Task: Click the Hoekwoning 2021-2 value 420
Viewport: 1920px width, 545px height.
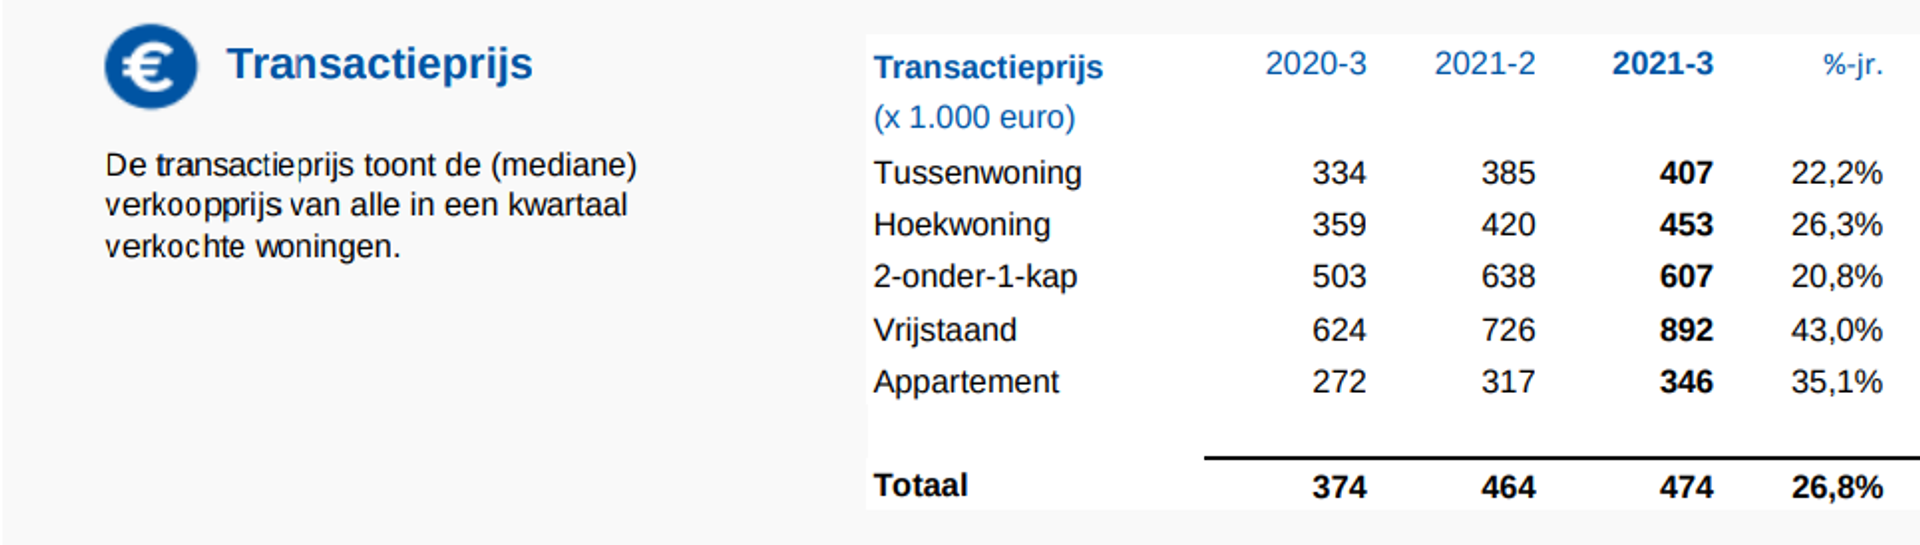Action: click(x=1508, y=225)
